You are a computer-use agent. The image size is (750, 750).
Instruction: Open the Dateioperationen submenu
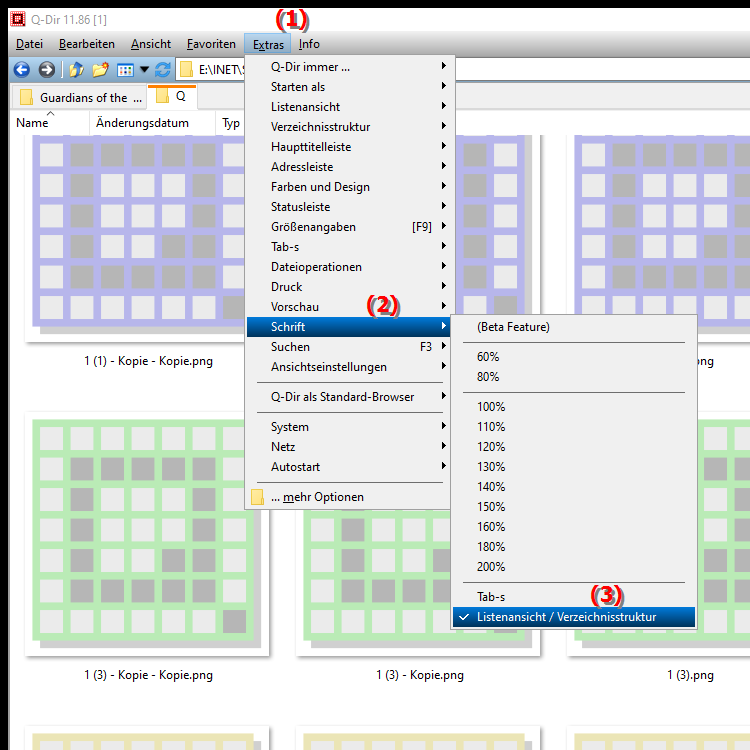pyautogui.click(x=348, y=267)
